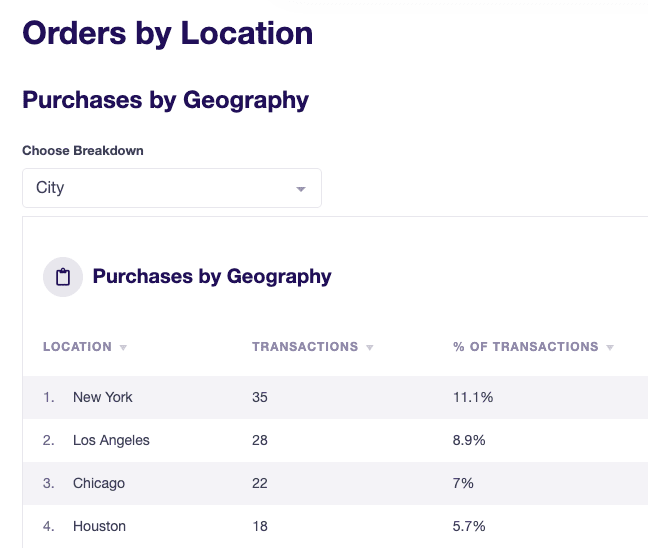
Task: Select the Houston row
Action: (335, 527)
